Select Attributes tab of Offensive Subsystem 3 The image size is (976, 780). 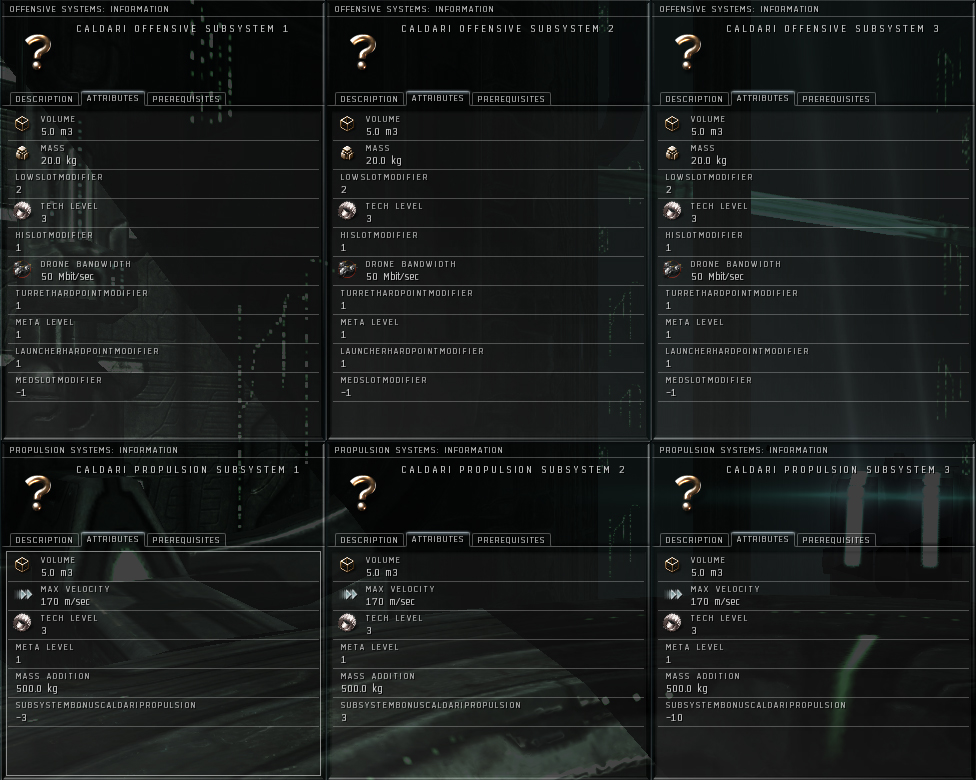[762, 98]
